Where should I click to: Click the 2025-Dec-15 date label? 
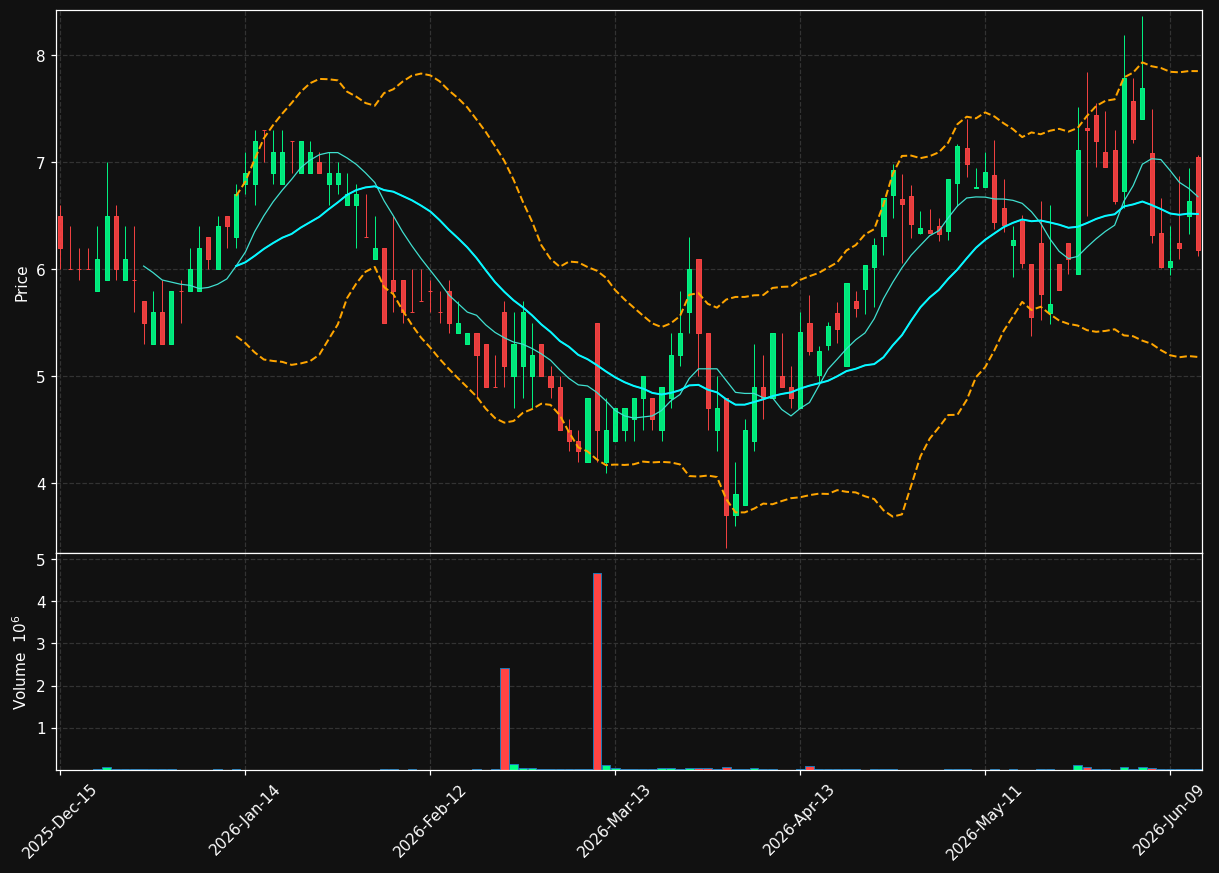[x=60, y=821]
